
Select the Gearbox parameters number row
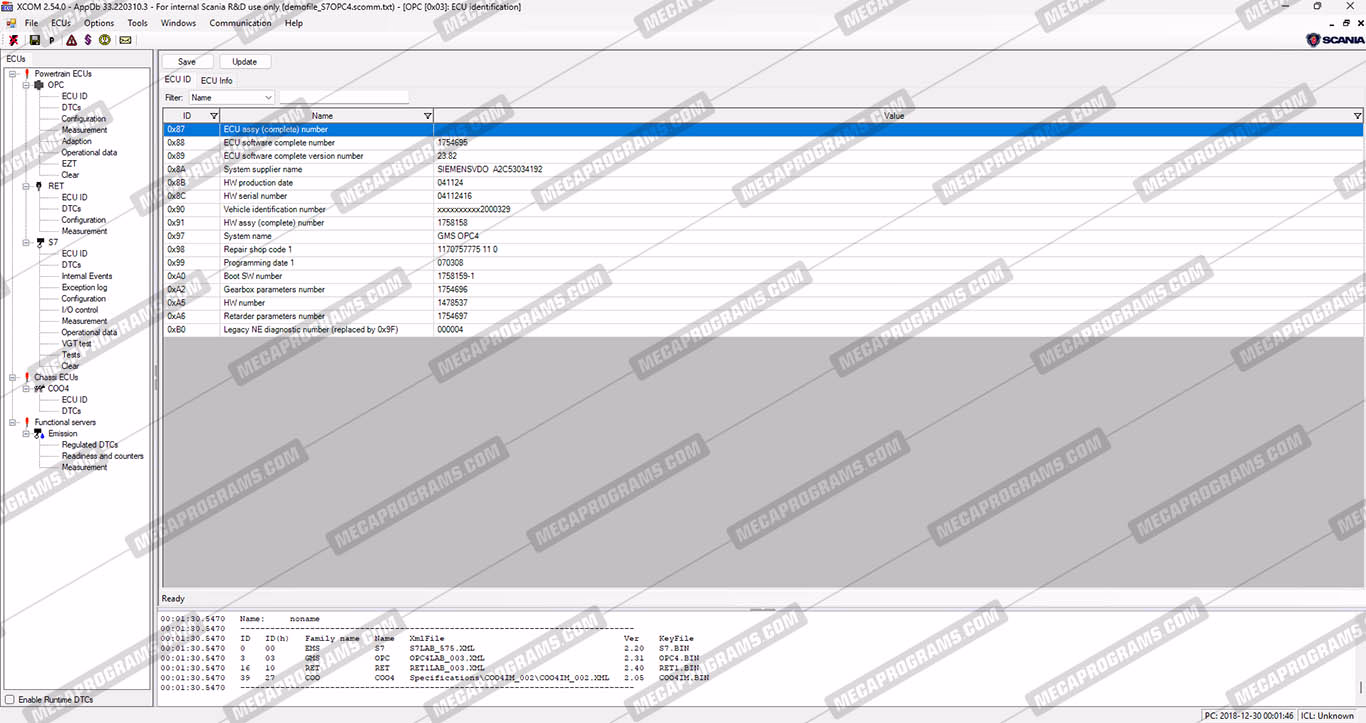pos(762,289)
